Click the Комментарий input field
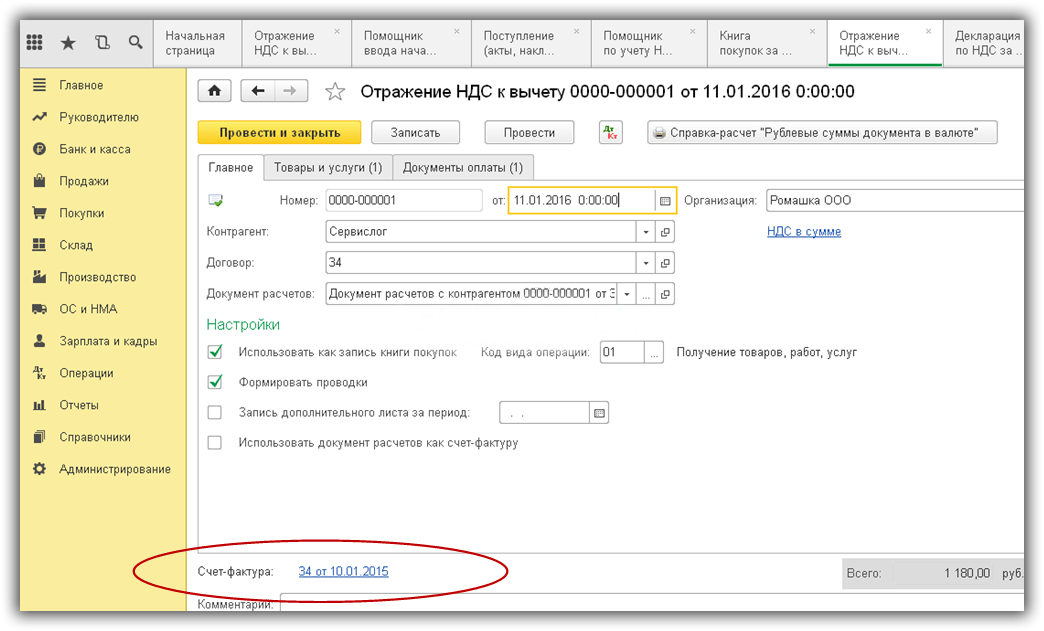 (x=652, y=602)
